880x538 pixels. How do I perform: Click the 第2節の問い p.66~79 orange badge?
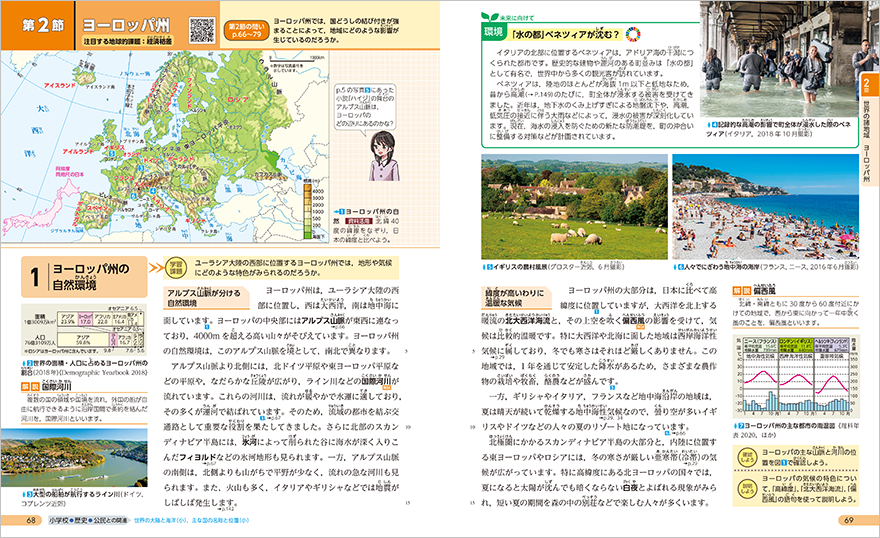click(x=246, y=31)
